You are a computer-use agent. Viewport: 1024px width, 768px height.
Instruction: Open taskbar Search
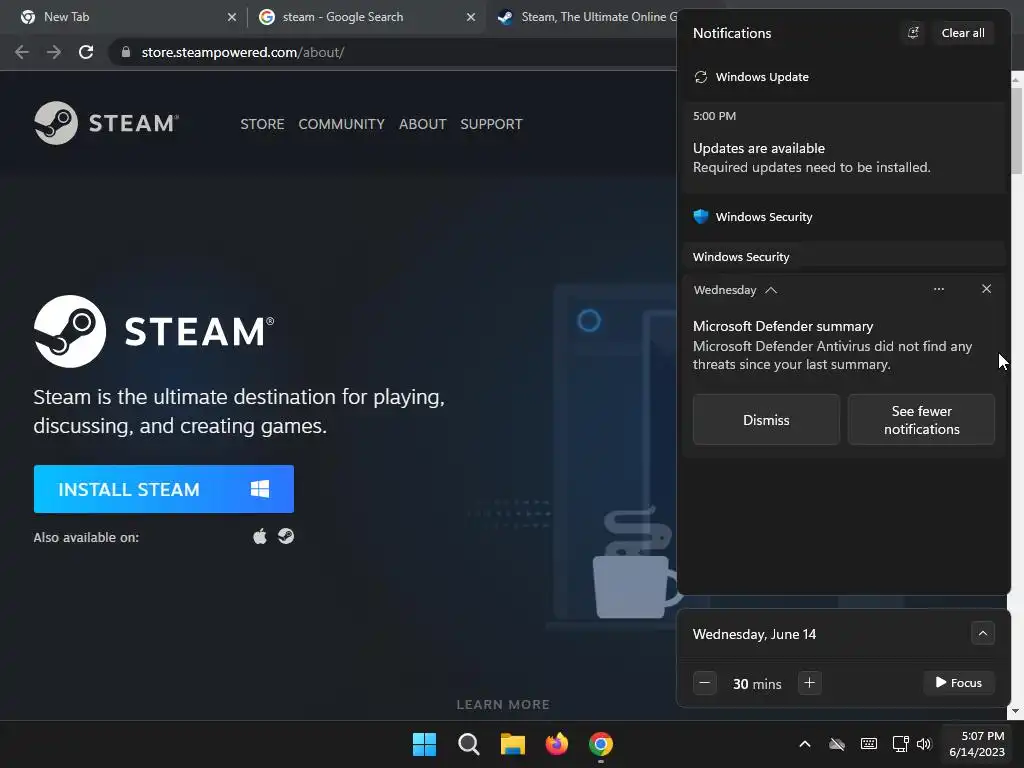pos(469,744)
